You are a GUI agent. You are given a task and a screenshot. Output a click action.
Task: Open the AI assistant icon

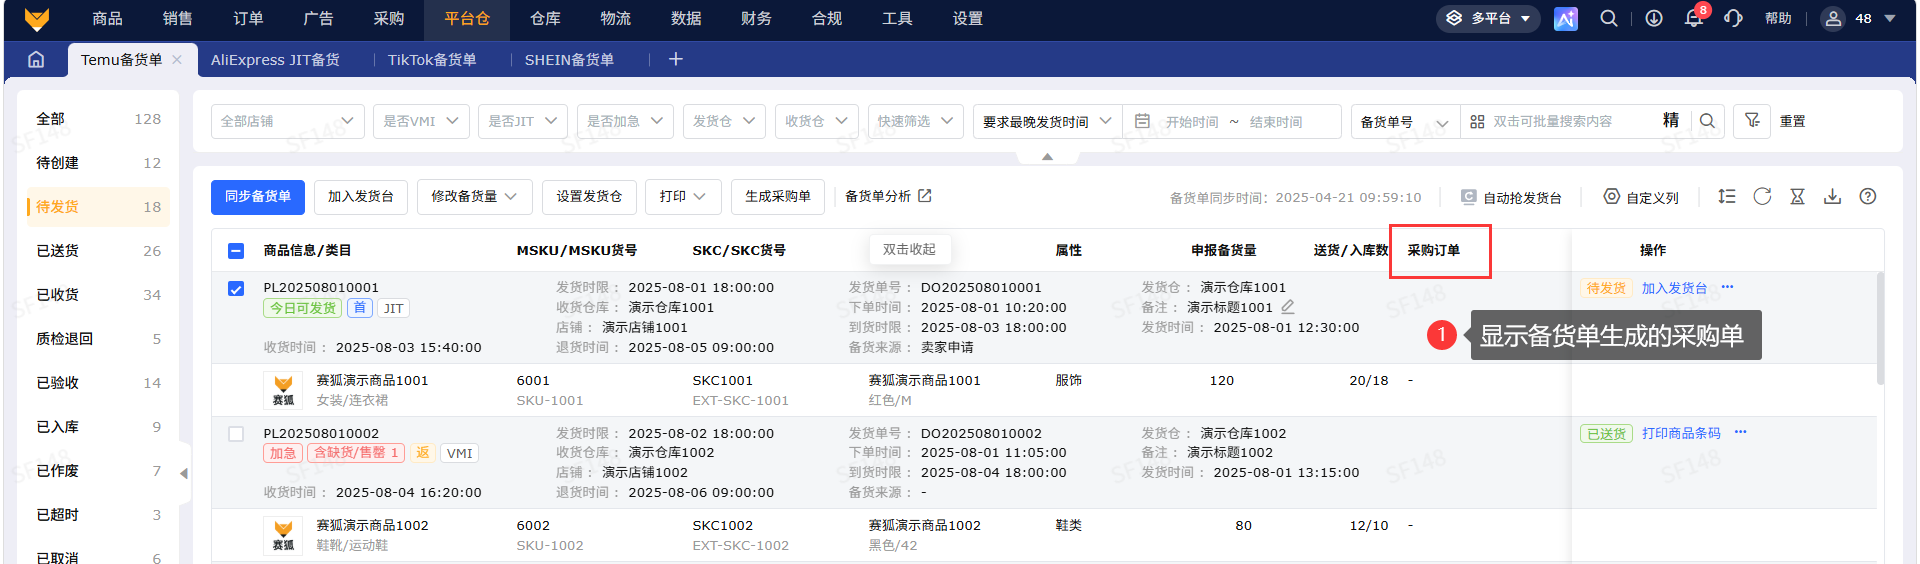coord(1565,18)
